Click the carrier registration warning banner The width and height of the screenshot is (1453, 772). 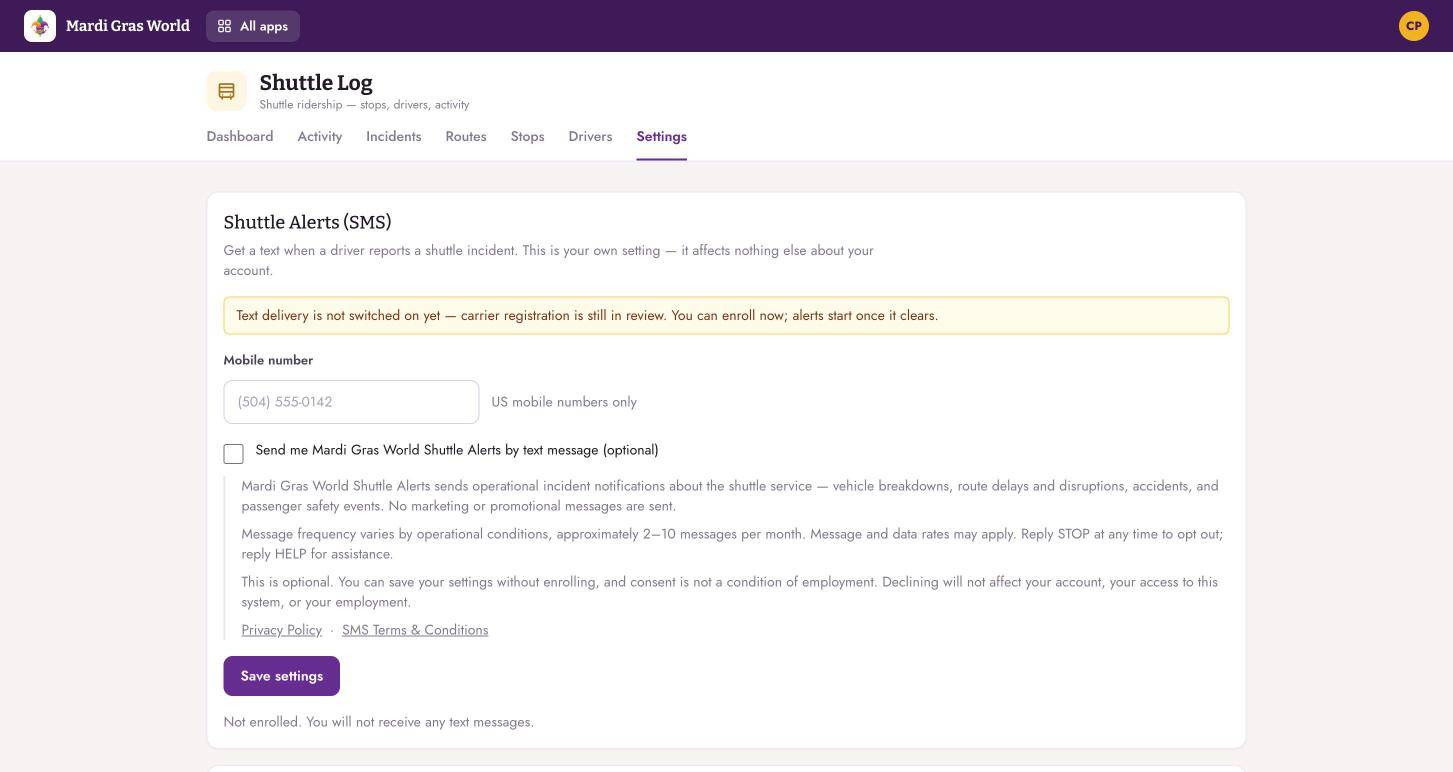(726, 315)
